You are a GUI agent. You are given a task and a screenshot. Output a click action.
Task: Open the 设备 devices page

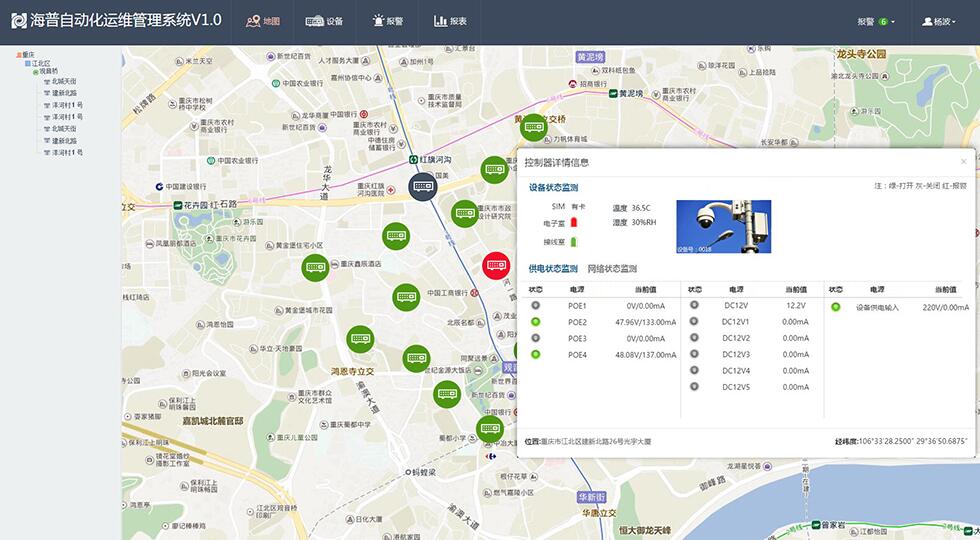324,21
